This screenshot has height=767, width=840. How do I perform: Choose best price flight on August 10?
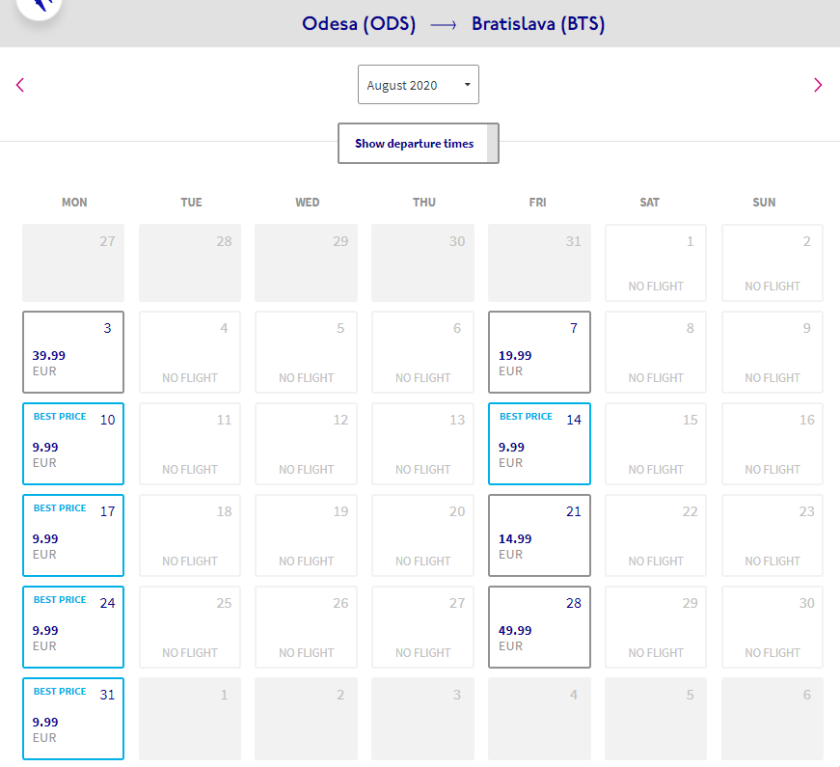click(73, 444)
